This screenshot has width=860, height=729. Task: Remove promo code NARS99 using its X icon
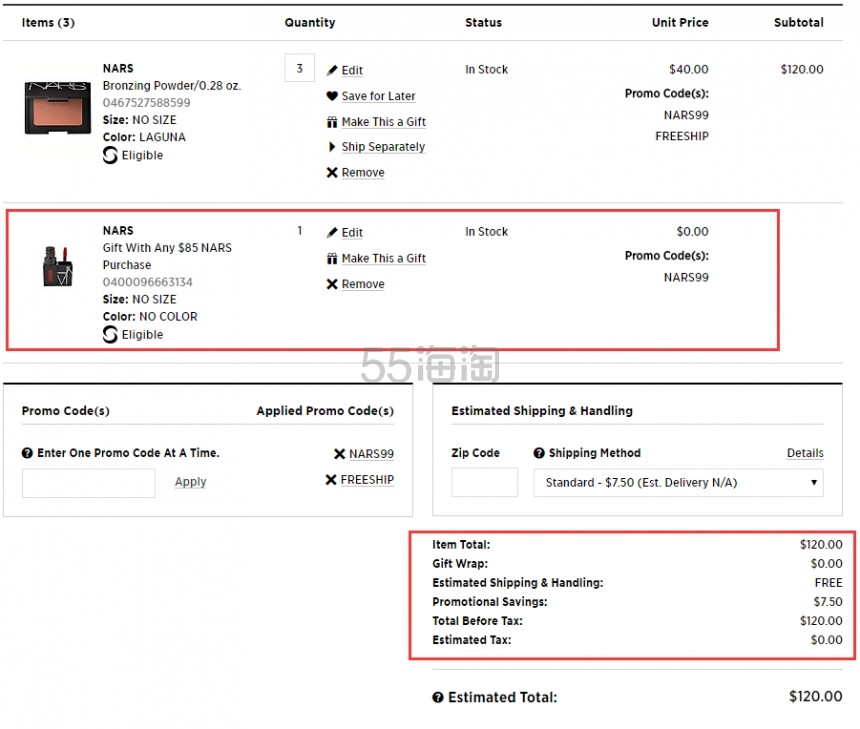click(x=340, y=454)
